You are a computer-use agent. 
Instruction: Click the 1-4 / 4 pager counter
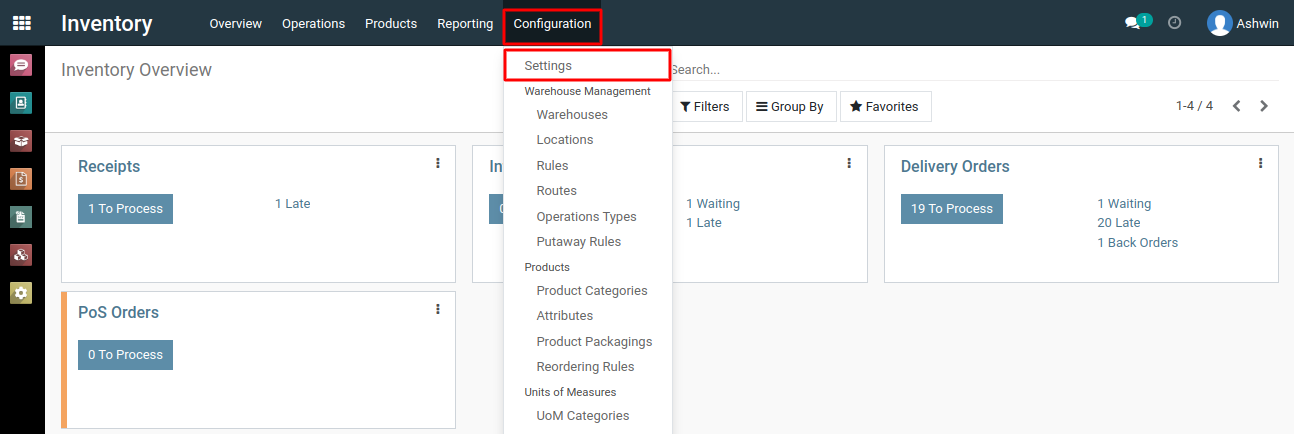1194,106
